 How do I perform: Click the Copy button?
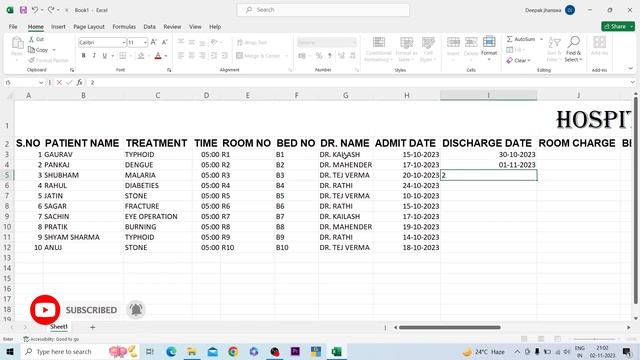point(38,50)
